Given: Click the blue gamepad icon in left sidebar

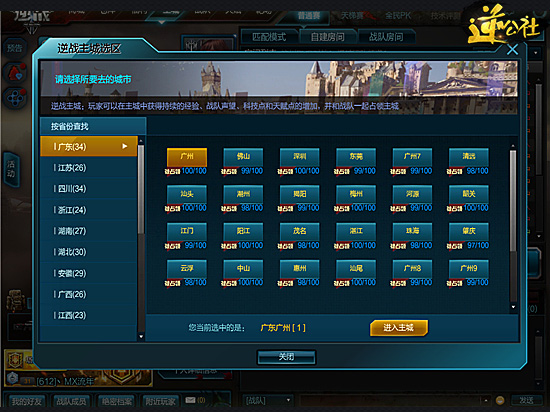Looking at the screenshot, I should point(15,98).
